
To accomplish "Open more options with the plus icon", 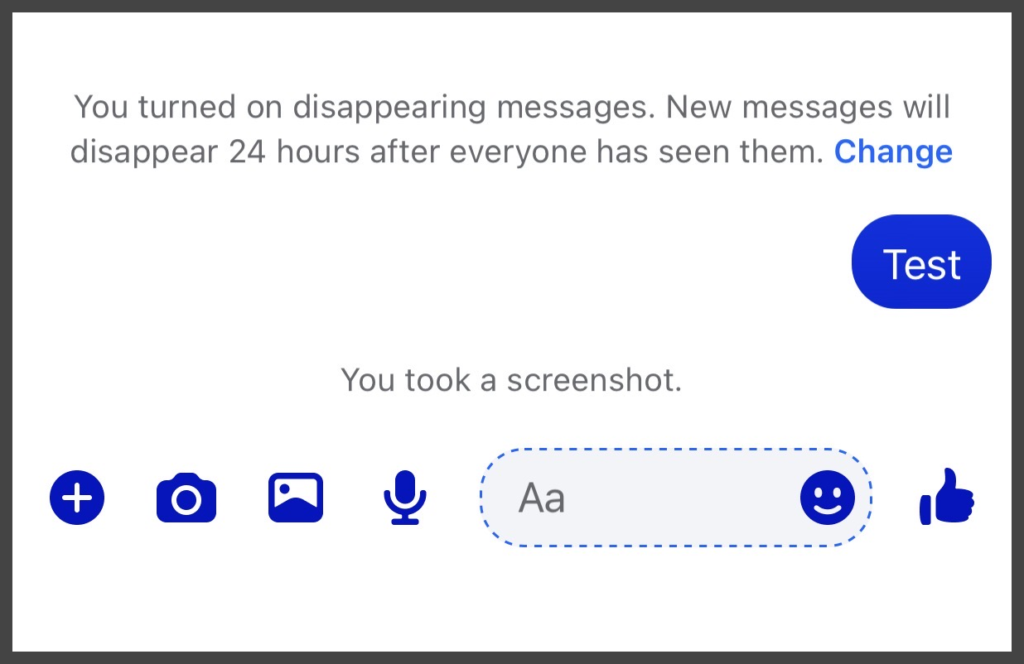I will (77, 498).
